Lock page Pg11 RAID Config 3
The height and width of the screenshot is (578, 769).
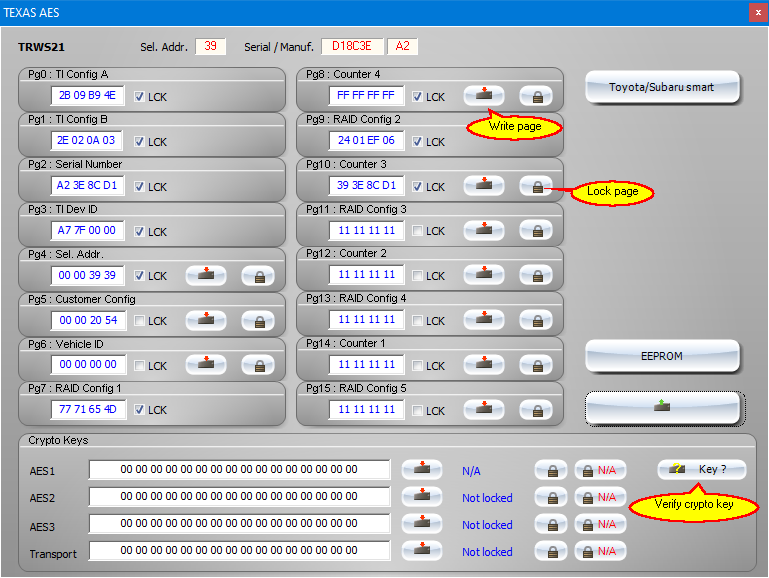[x=538, y=230]
